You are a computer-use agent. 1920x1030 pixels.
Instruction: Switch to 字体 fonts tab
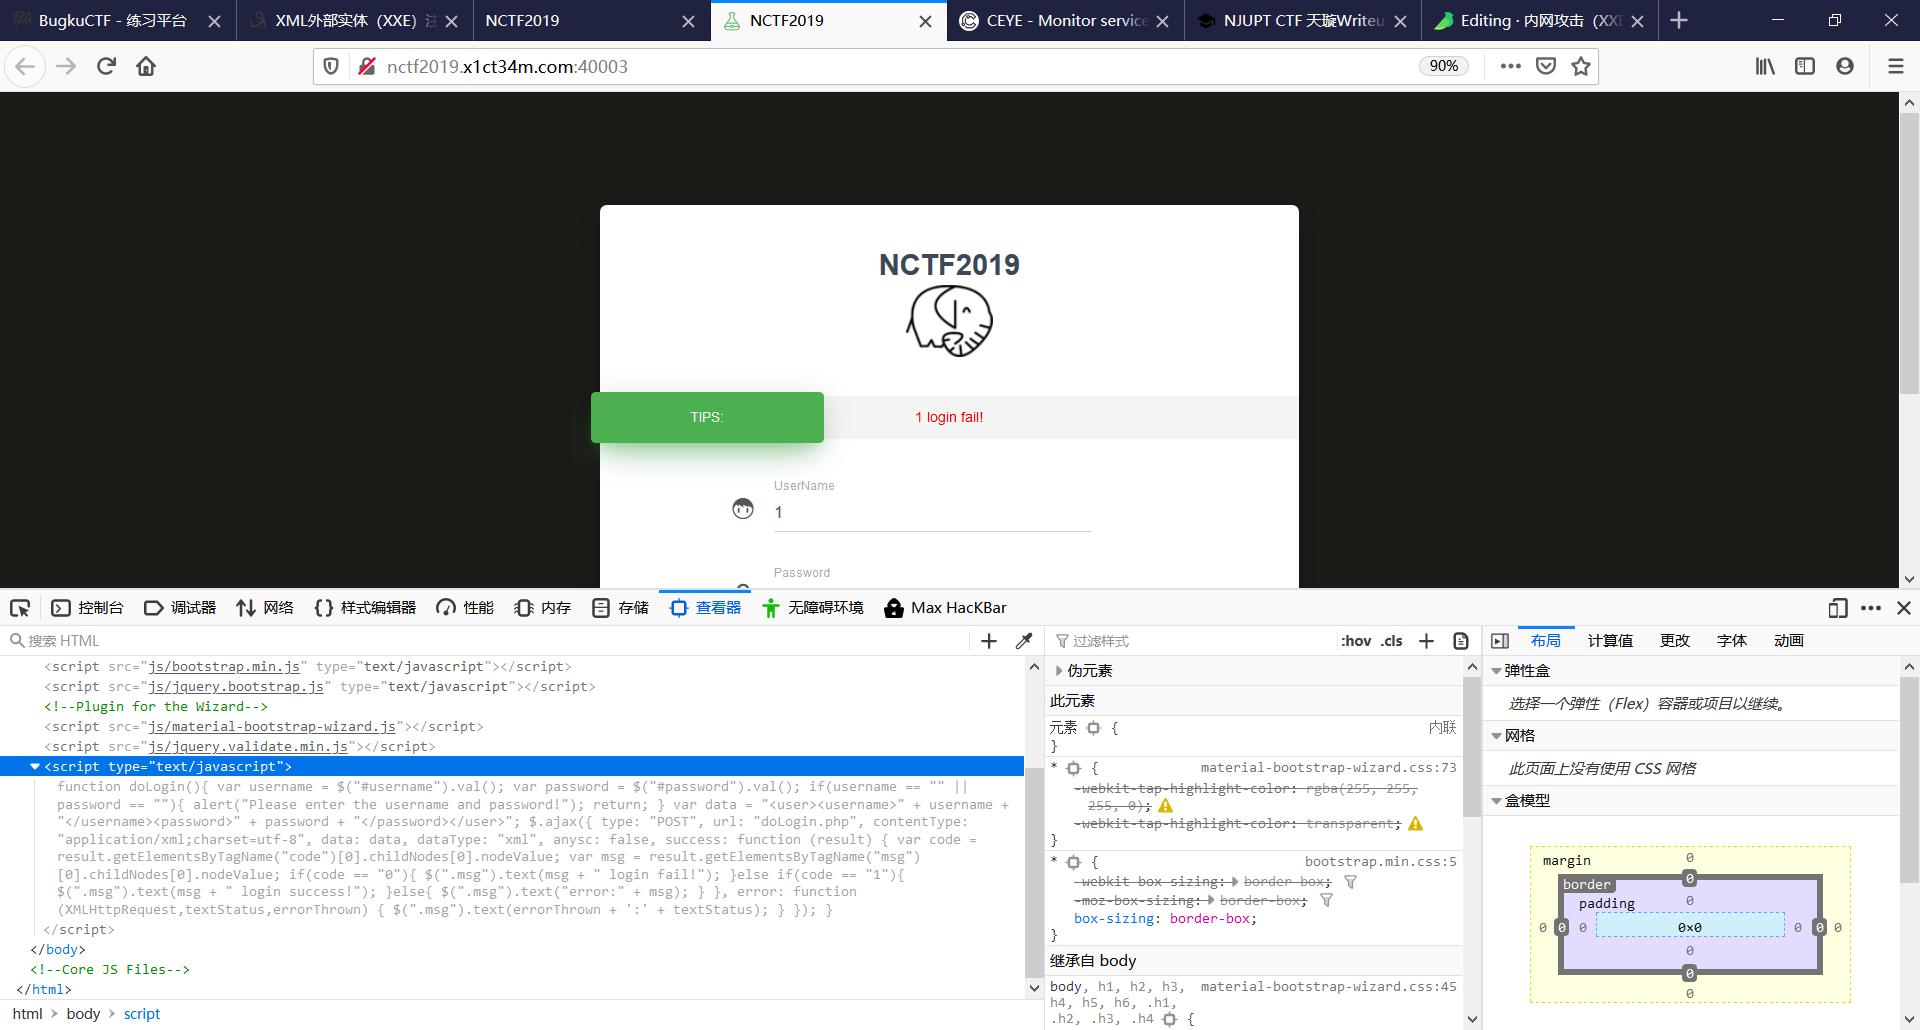click(1732, 641)
